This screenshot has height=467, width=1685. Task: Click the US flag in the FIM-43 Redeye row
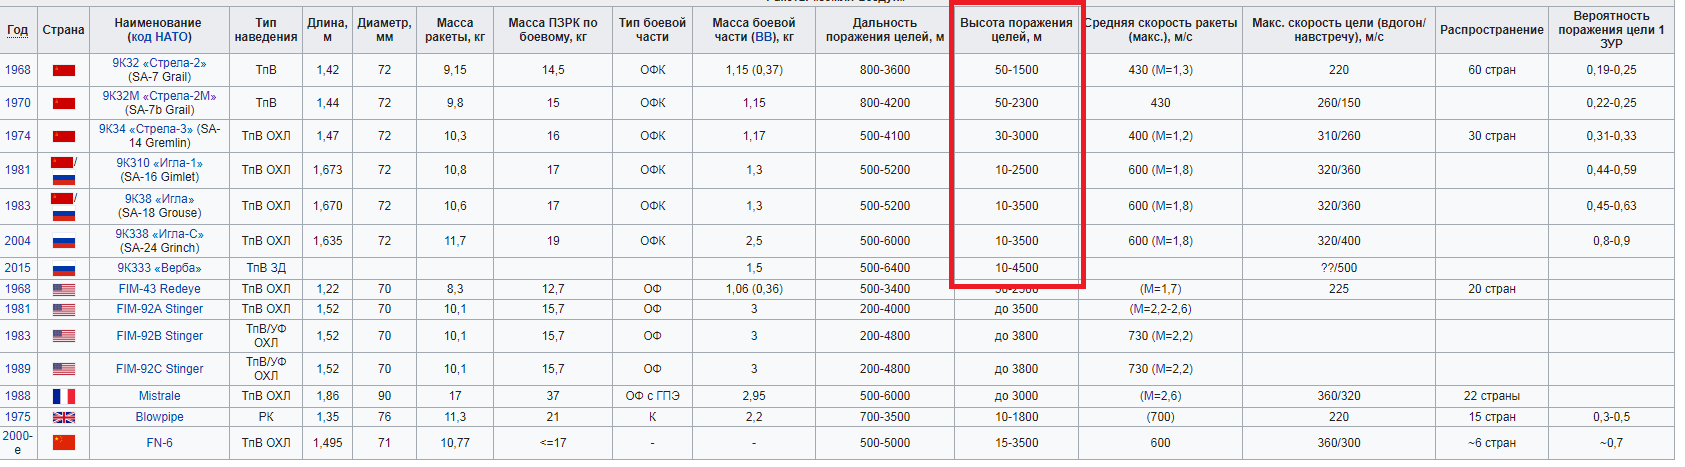pos(64,289)
